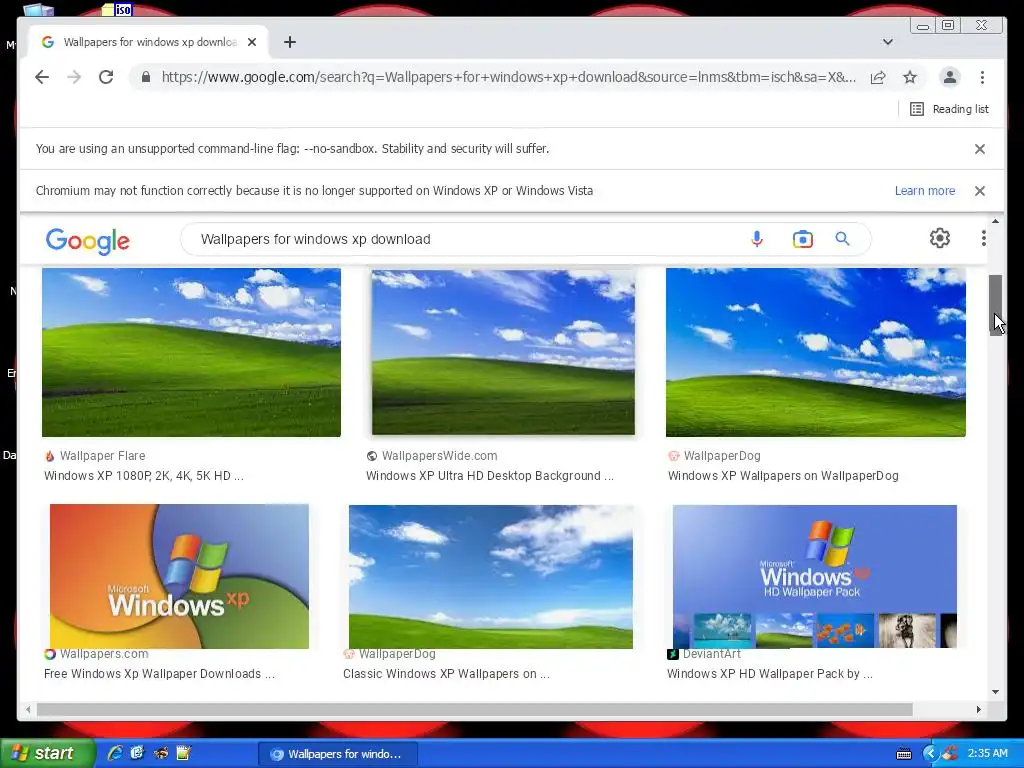Click the DeviantArt source label
Image resolution: width=1024 pixels, height=768 pixels.
pyautogui.click(x=711, y=654)
